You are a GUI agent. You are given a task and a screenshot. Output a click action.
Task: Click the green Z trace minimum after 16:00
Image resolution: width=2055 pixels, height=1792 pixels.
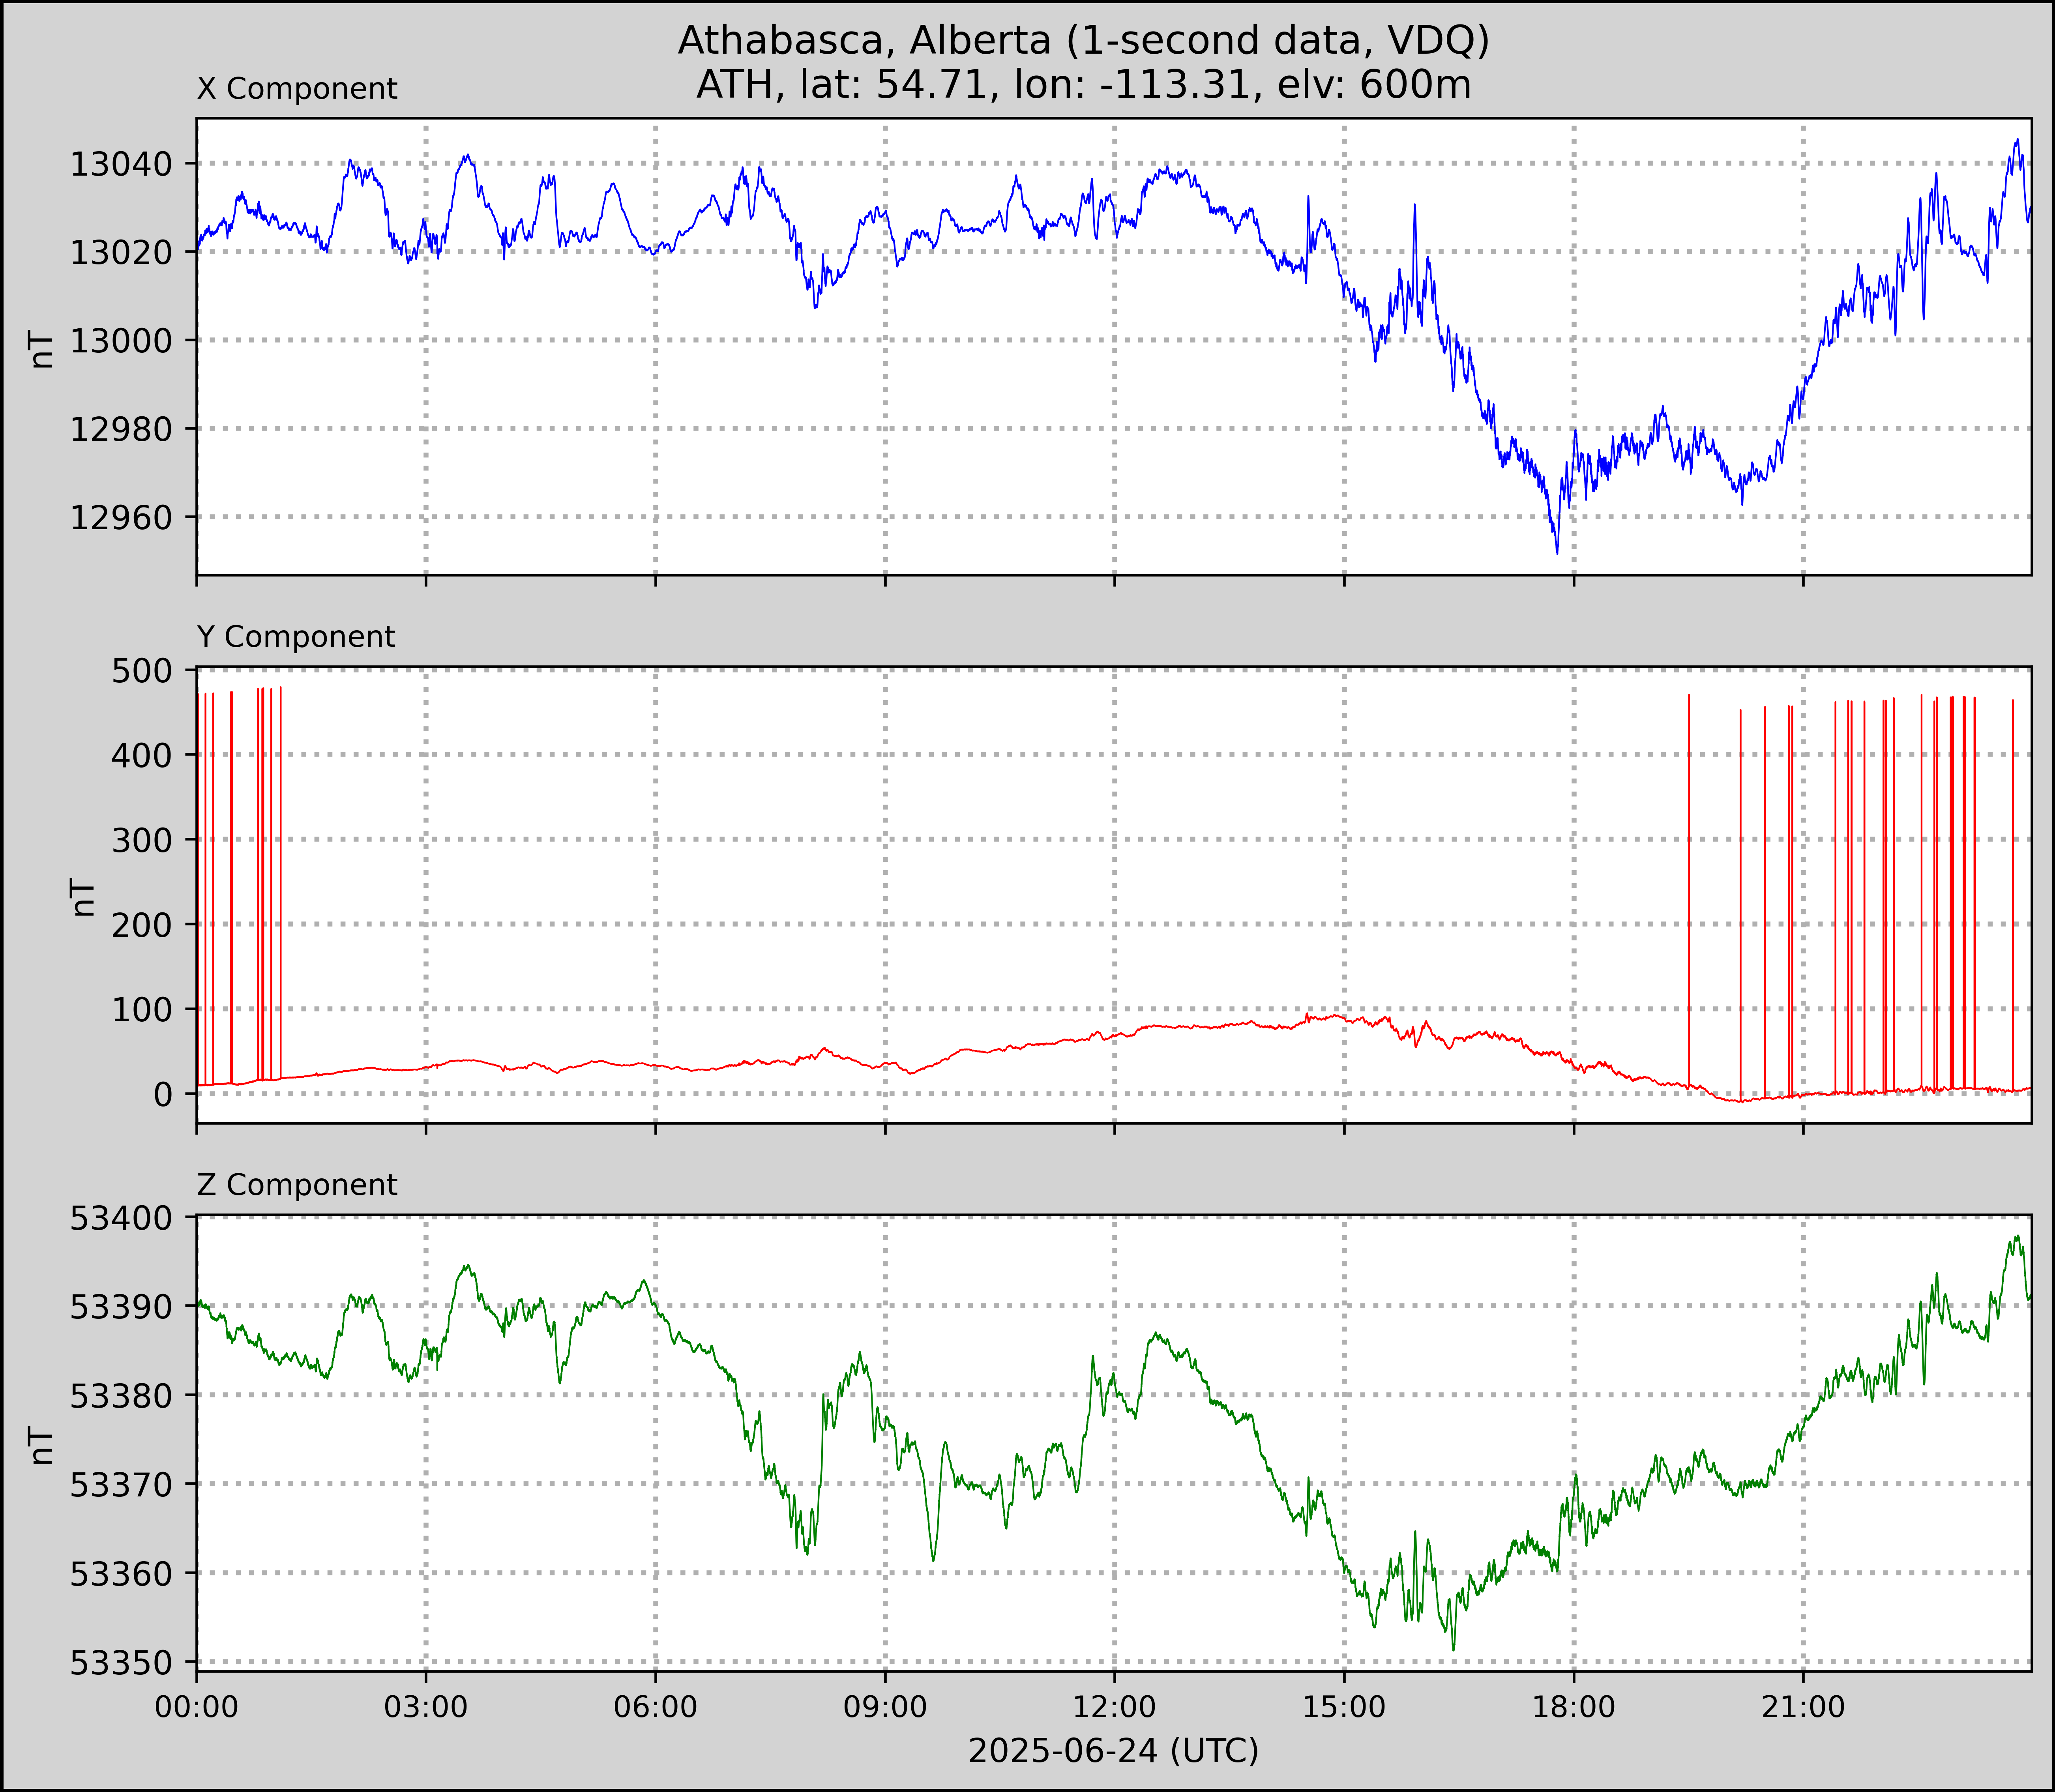click(1453, 1648)
